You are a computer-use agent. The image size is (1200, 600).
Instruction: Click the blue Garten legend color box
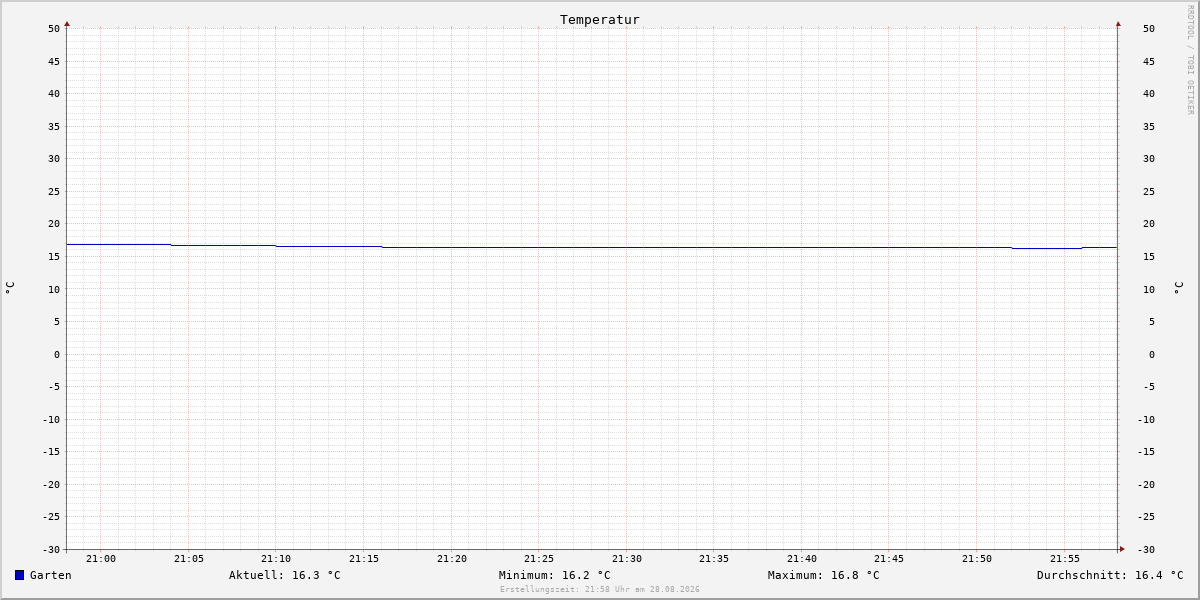coord(19,575)
